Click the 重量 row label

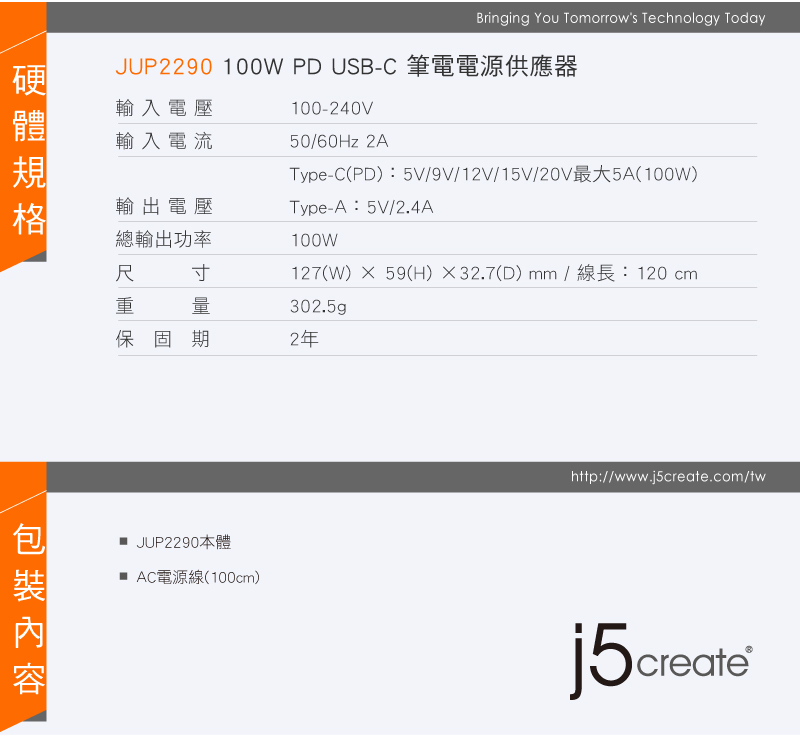pos(163,306)
